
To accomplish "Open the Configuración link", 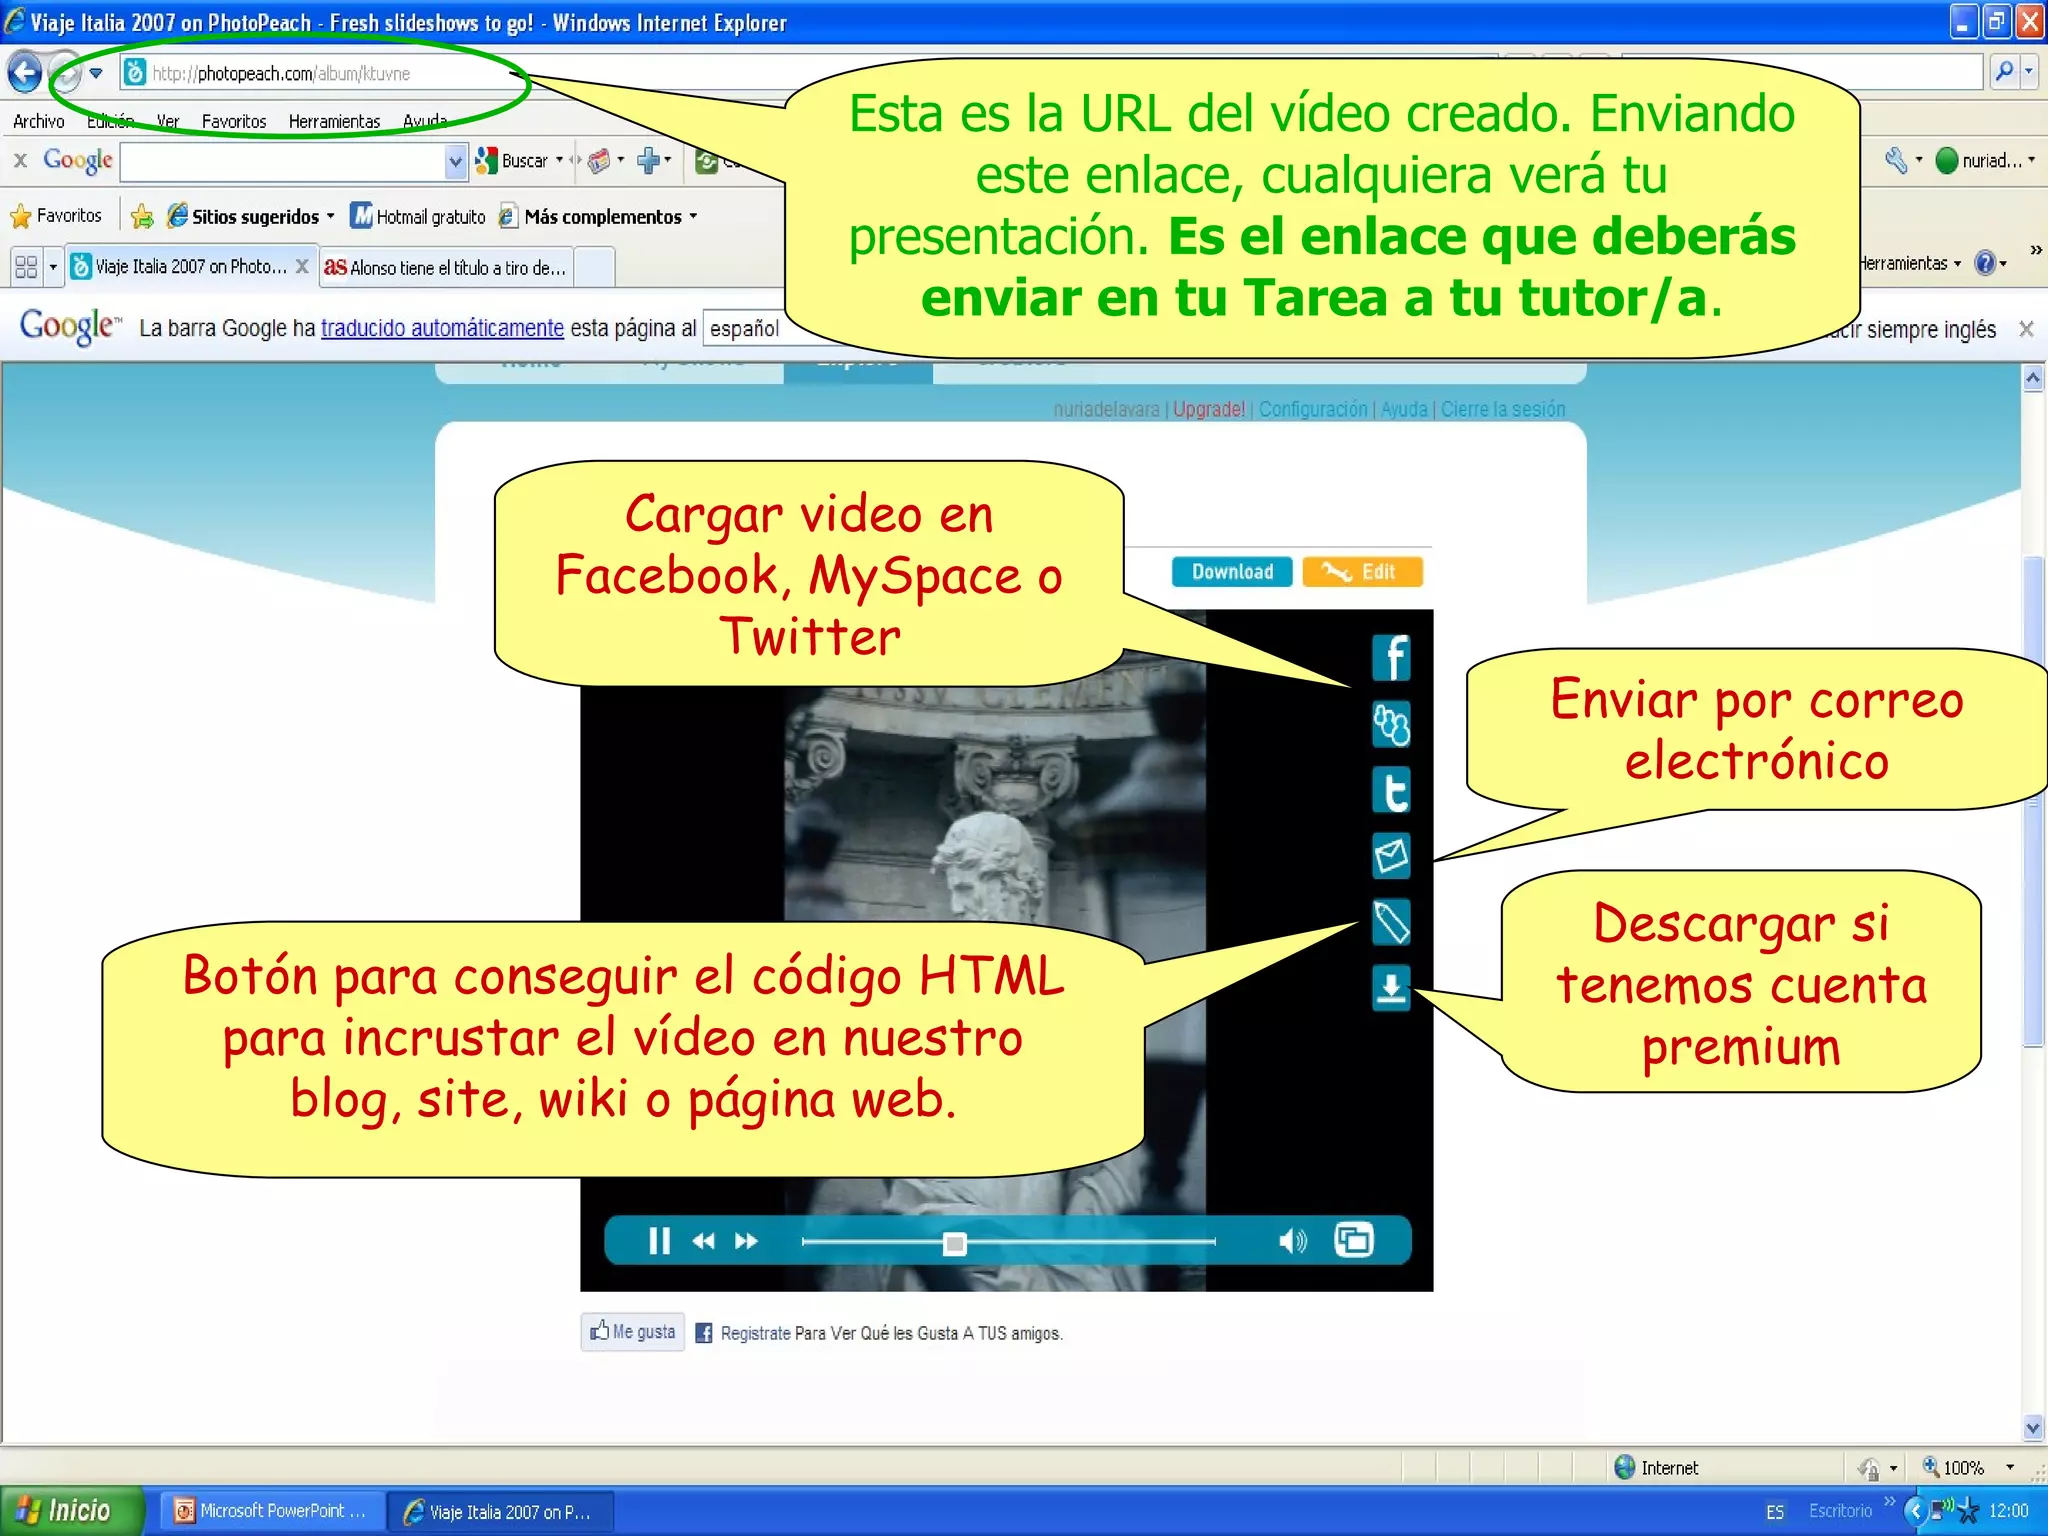I will tap(1313, 409).
